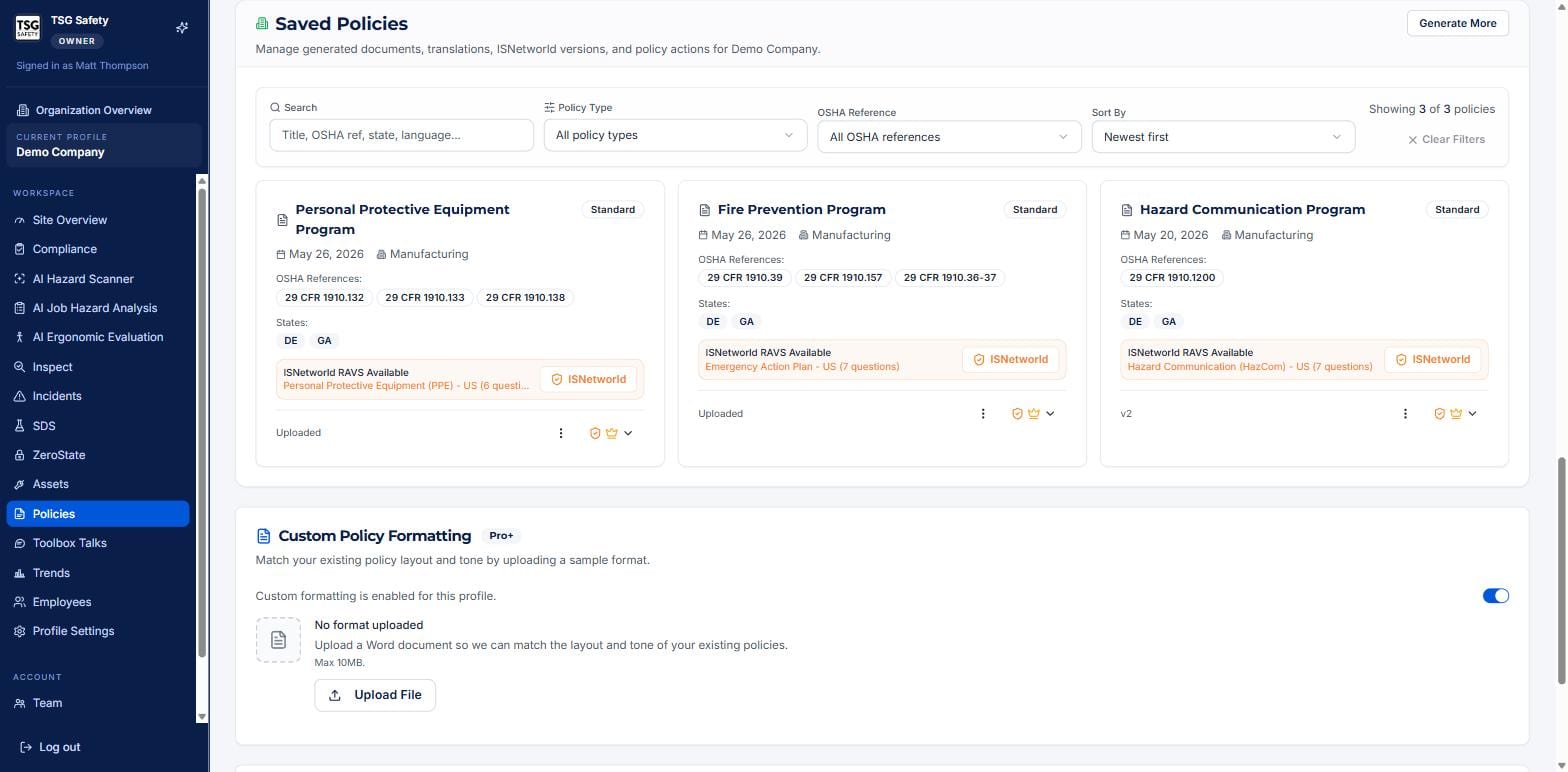
Task: Click the sidebar scroll up arrow
Action: (x=202, y=181)
